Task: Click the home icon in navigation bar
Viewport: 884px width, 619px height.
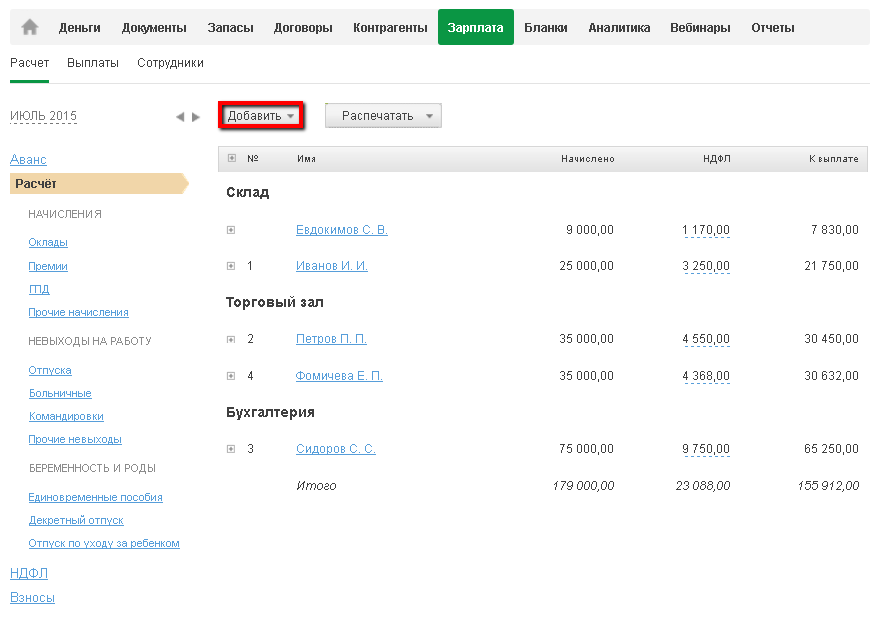Action: (x=29, y=28)
